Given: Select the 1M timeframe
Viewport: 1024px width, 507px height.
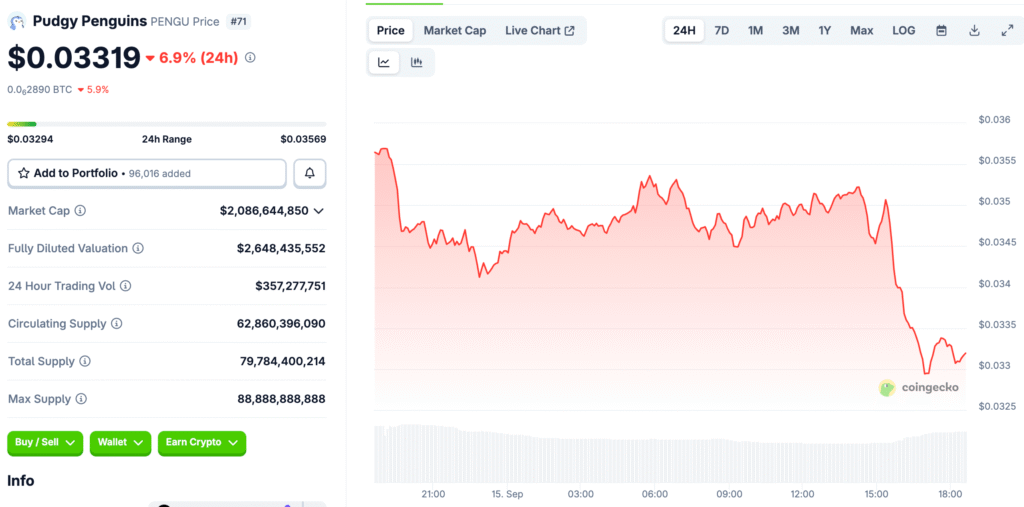Looking at the screenshot, I should pyautogui.click(x=756, y=31).
